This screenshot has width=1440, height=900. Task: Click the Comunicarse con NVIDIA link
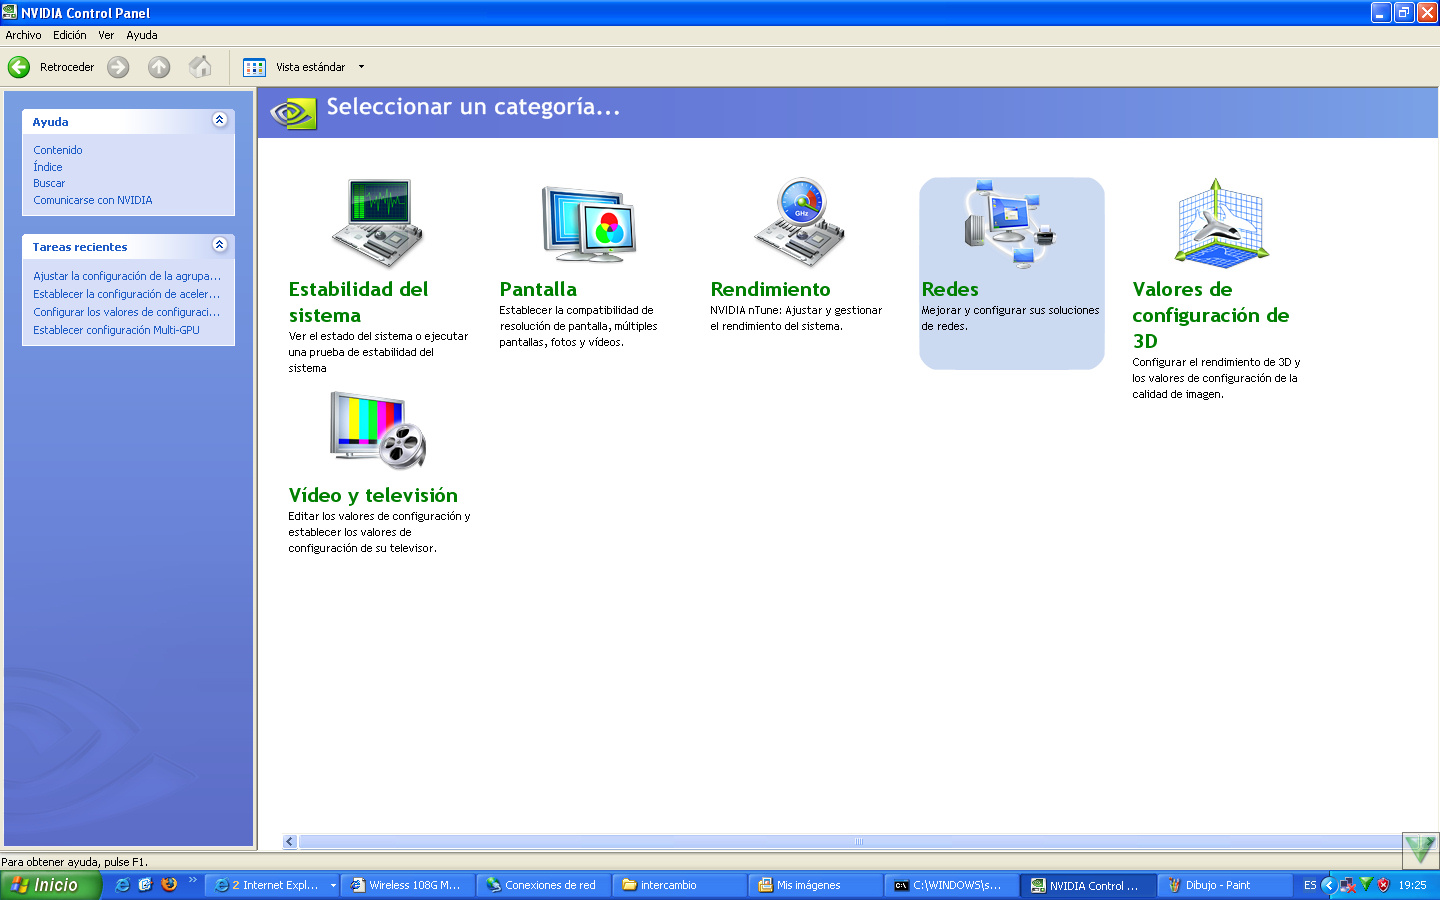coord(93,200)
